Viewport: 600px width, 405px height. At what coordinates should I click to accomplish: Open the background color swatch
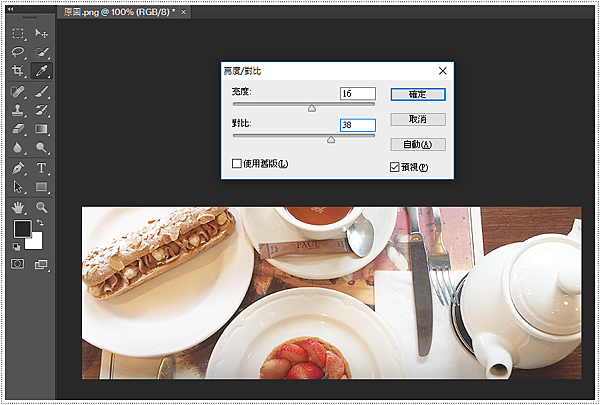pos(37,243)
